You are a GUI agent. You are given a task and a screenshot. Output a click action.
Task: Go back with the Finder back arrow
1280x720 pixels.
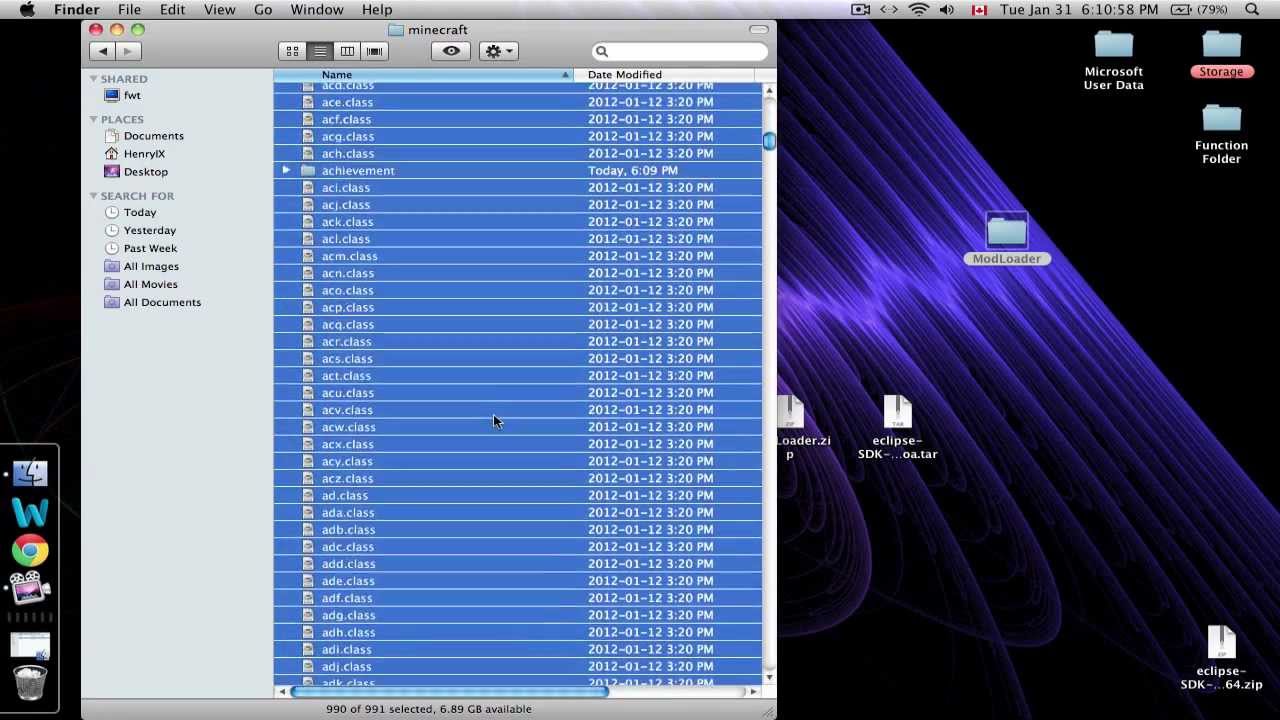click(x=103, y=51)
